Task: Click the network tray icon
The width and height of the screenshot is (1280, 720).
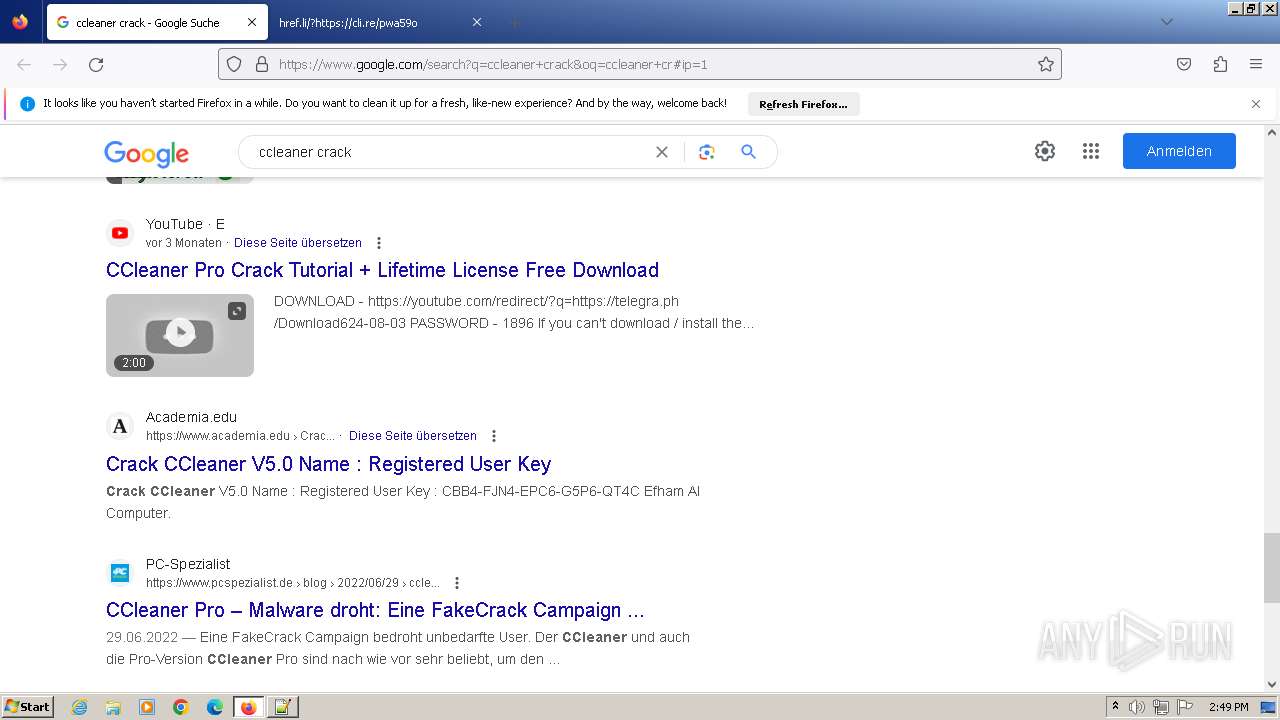Action: [x=1160, y=707]
